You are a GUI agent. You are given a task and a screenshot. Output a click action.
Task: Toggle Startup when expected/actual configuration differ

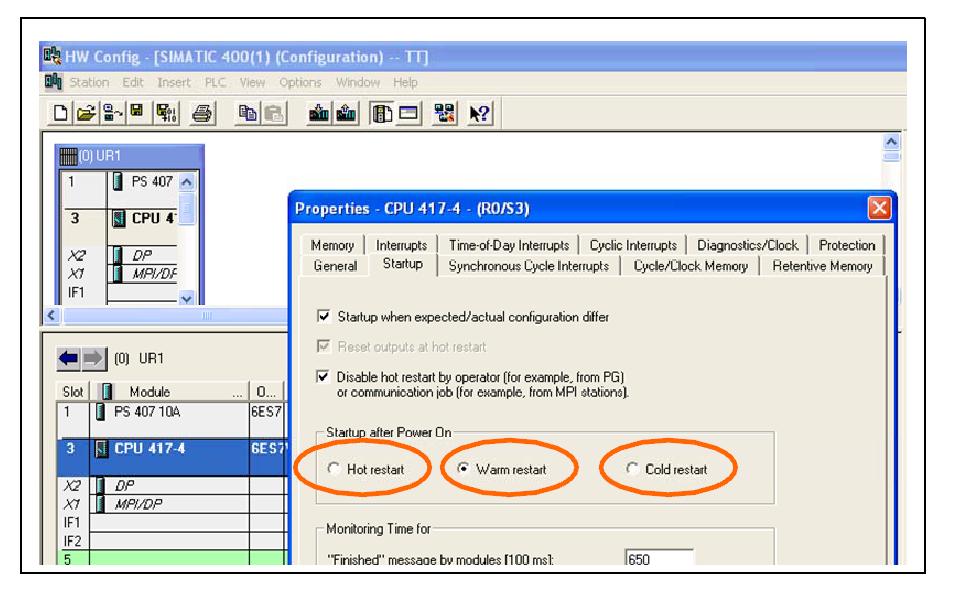324,316
